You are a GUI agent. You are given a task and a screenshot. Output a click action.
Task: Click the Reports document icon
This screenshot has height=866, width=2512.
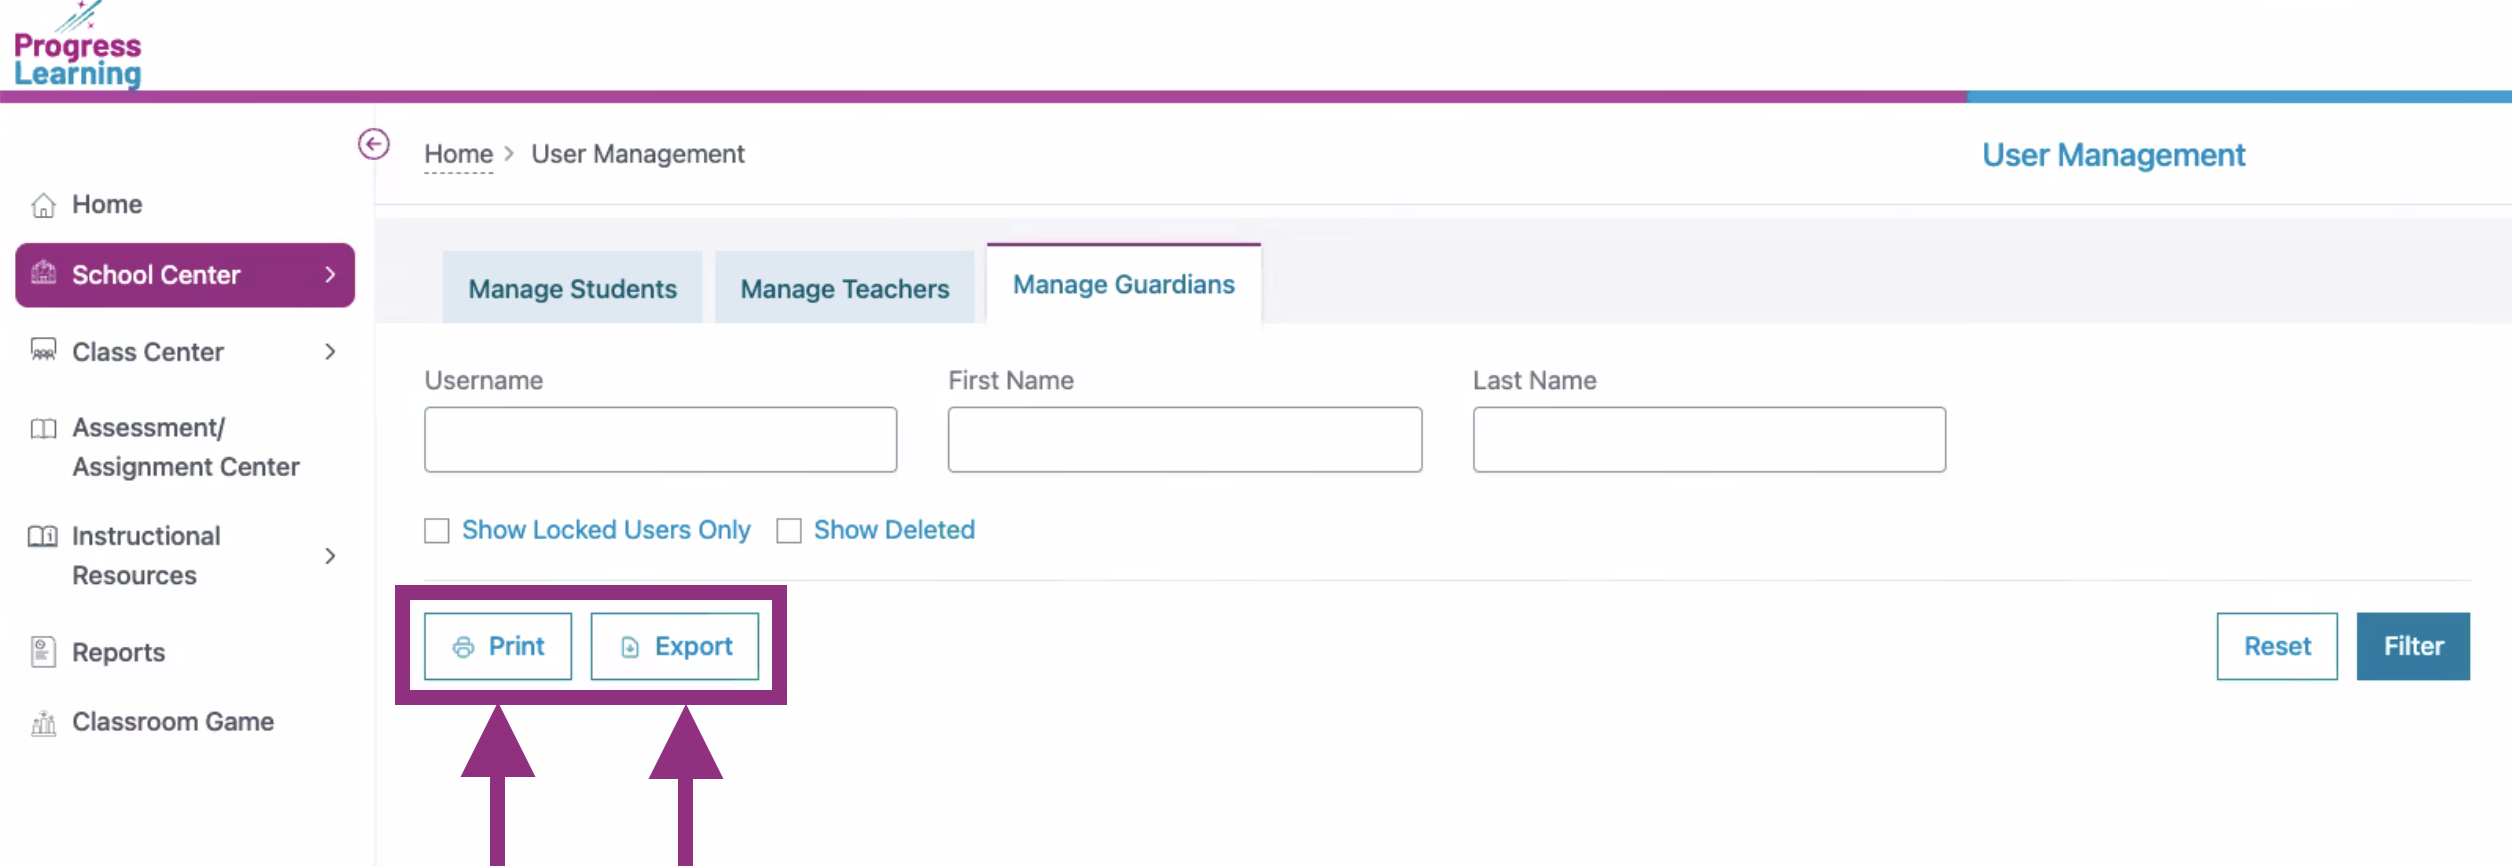(x=43, y=652)
